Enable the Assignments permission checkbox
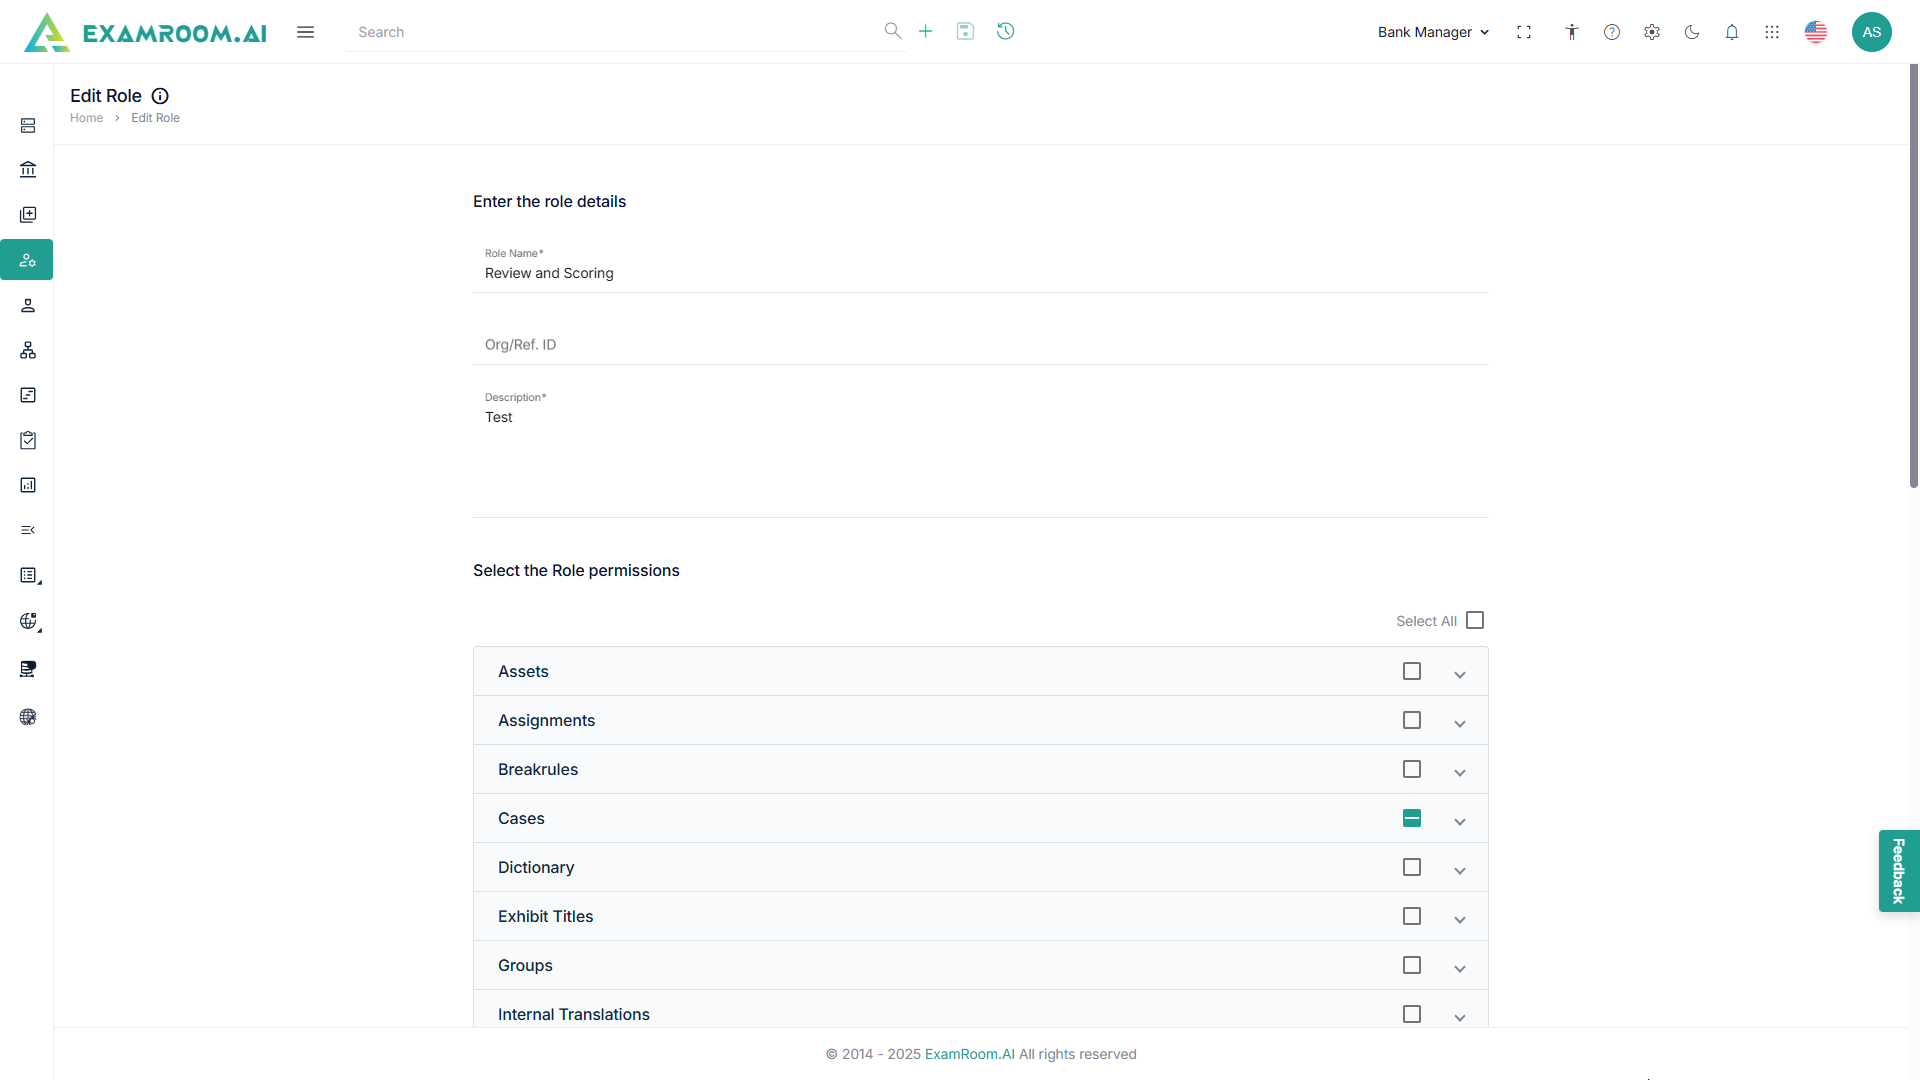 pyautogui.click(x=1412, y=720)
